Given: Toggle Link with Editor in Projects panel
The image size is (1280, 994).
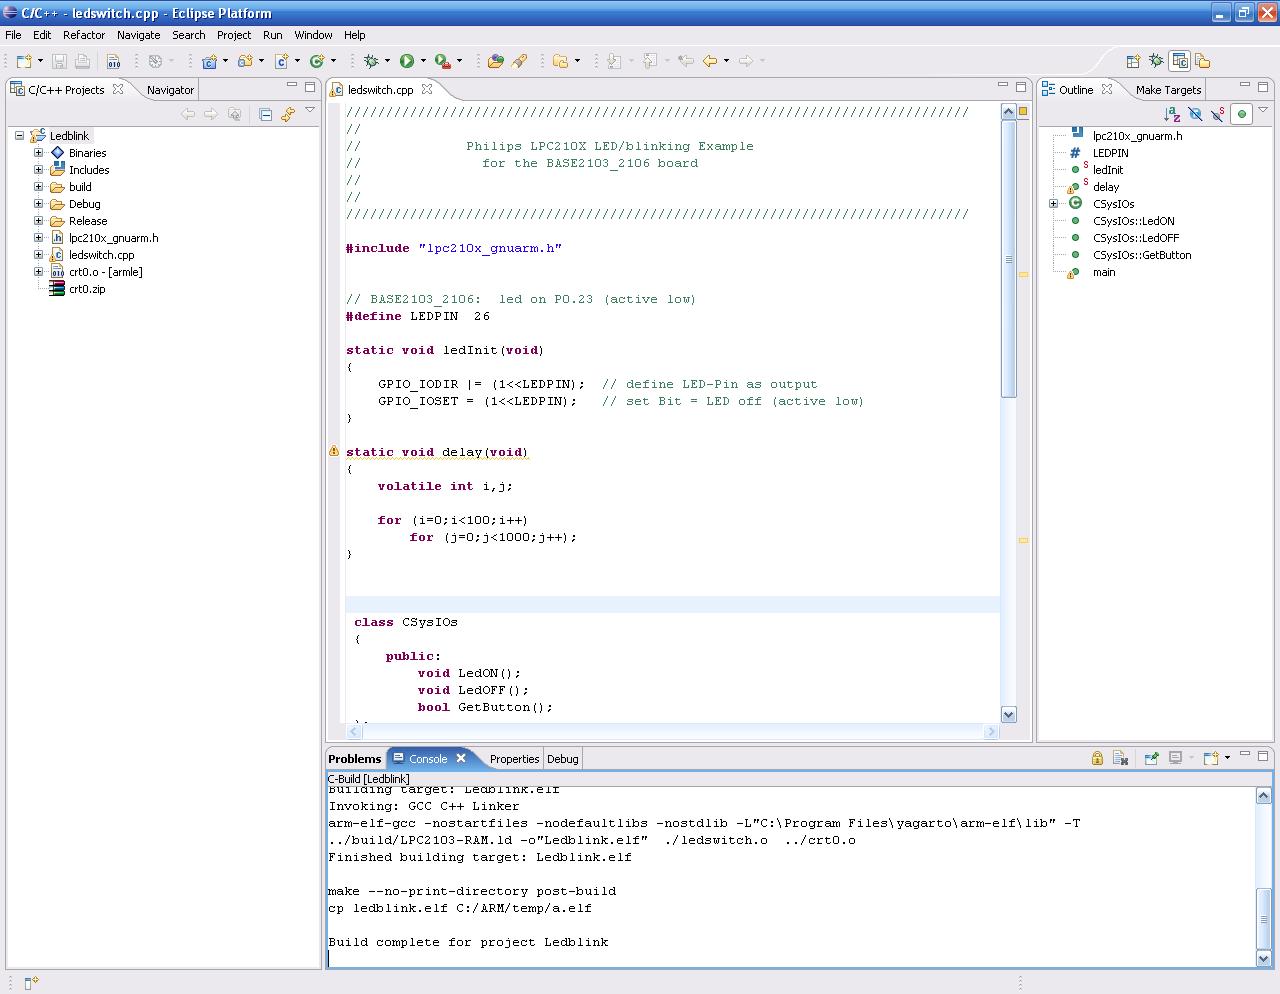Looking at the screenshot, I should [x=288, y=114].
